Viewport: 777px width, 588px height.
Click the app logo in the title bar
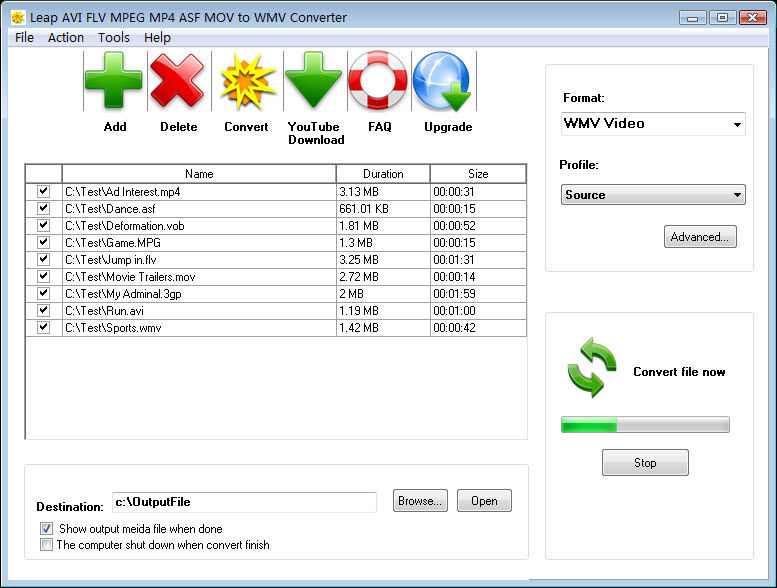[x=18, y=18]
